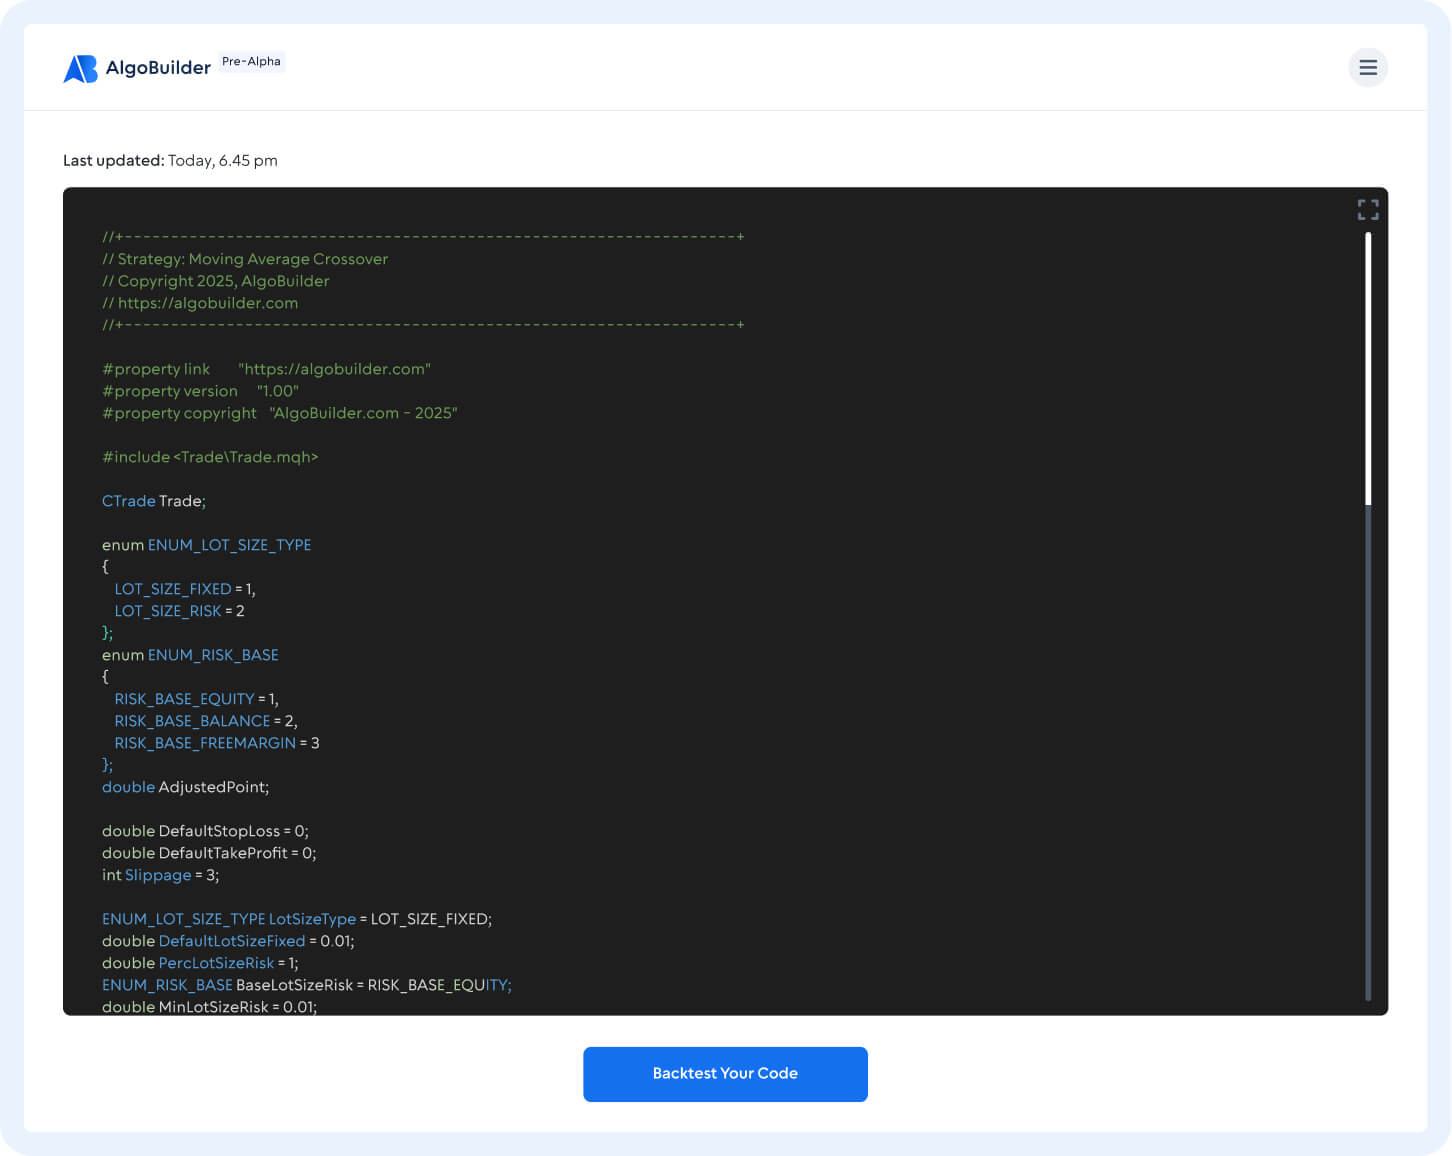Click the menu lines icon in the header
1452x1156 pixels.
[1368, 67]
